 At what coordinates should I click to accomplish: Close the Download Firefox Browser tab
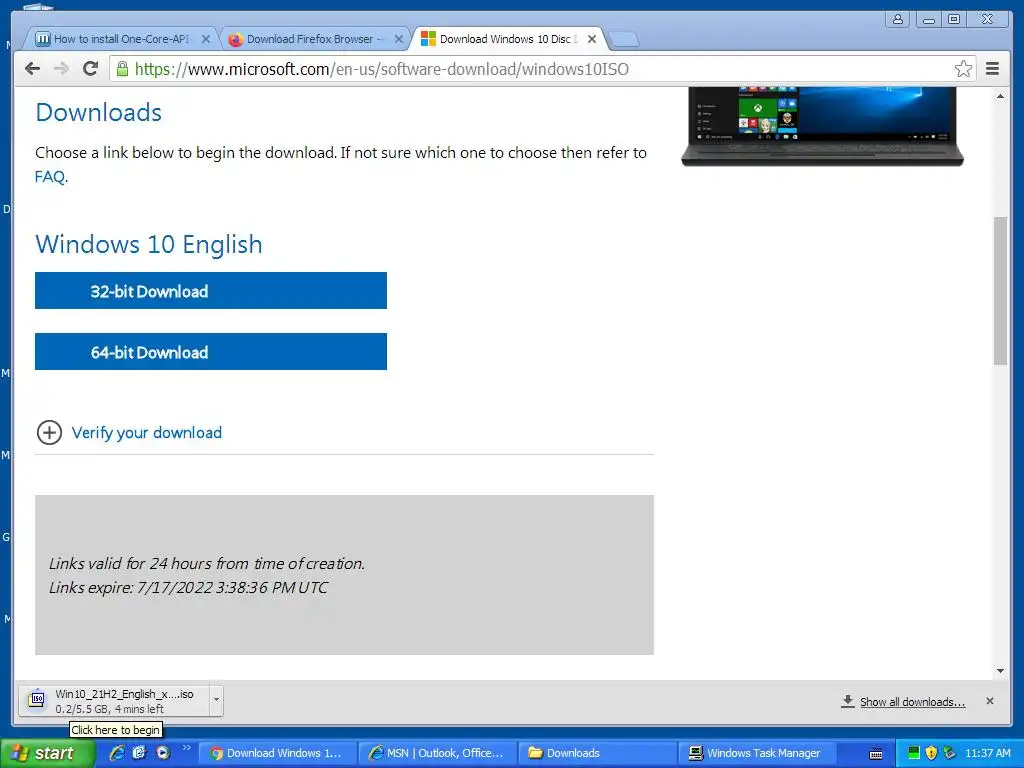(398, 39)
